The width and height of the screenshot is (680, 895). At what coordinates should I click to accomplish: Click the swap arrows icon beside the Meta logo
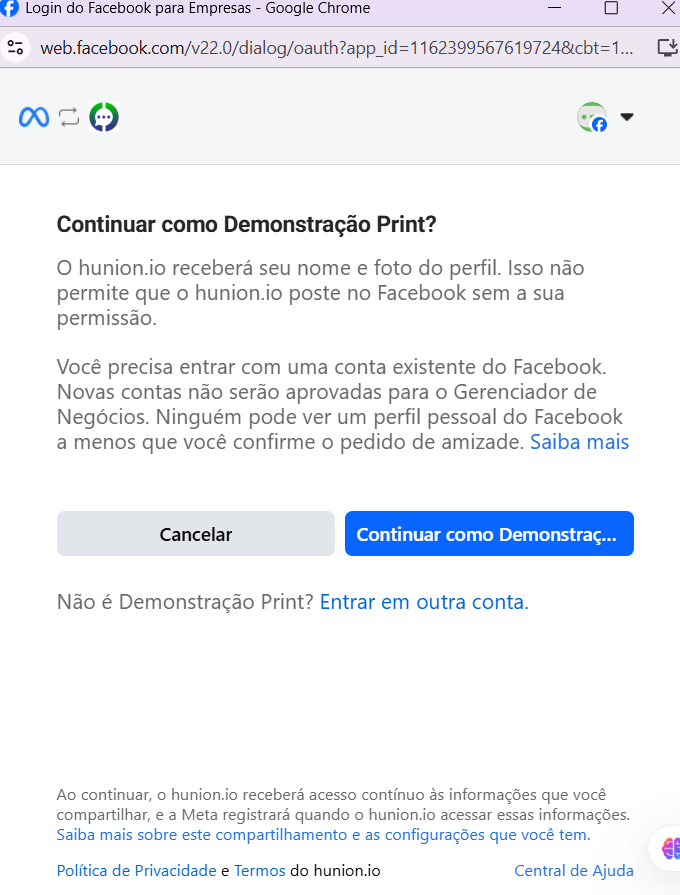click(x=68, y=116)
